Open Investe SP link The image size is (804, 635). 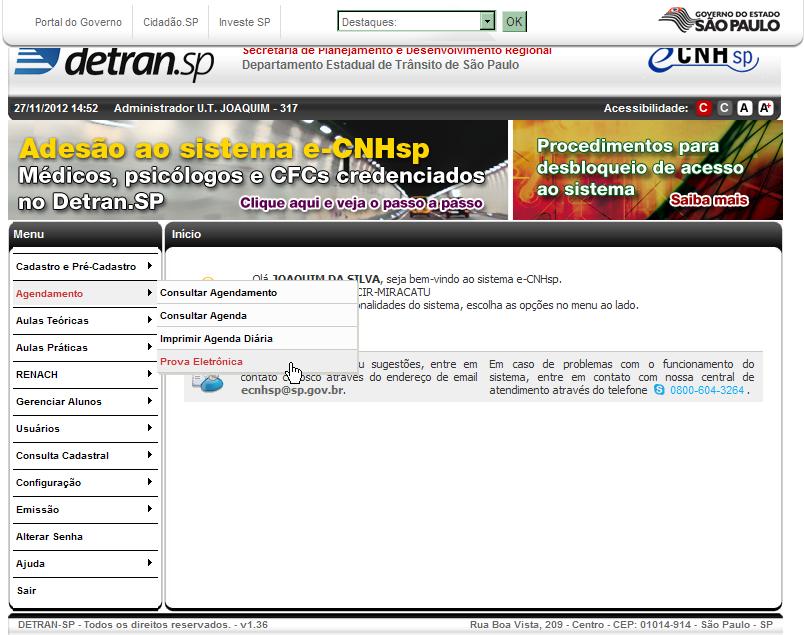(245, 22)
